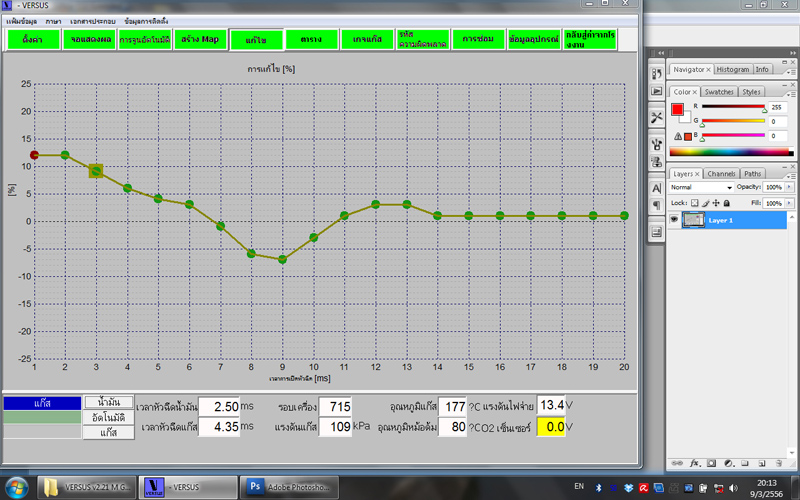Switch to the Swatches tab
The image size is (800, 500).
point(719,92)
